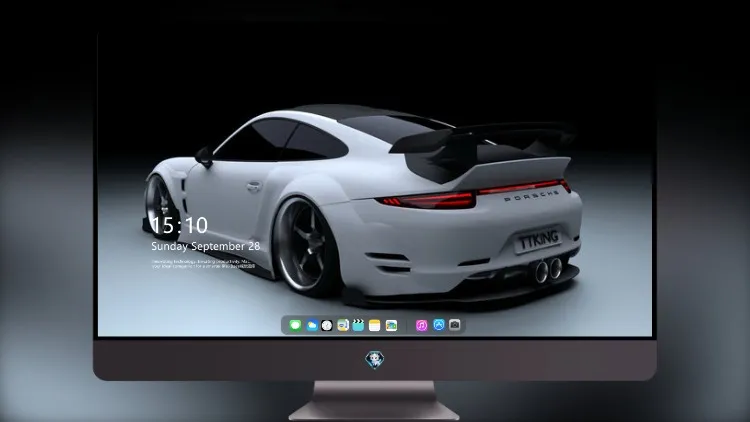
Task: Open the pink Music app in dock
Action: coord(421,325)
